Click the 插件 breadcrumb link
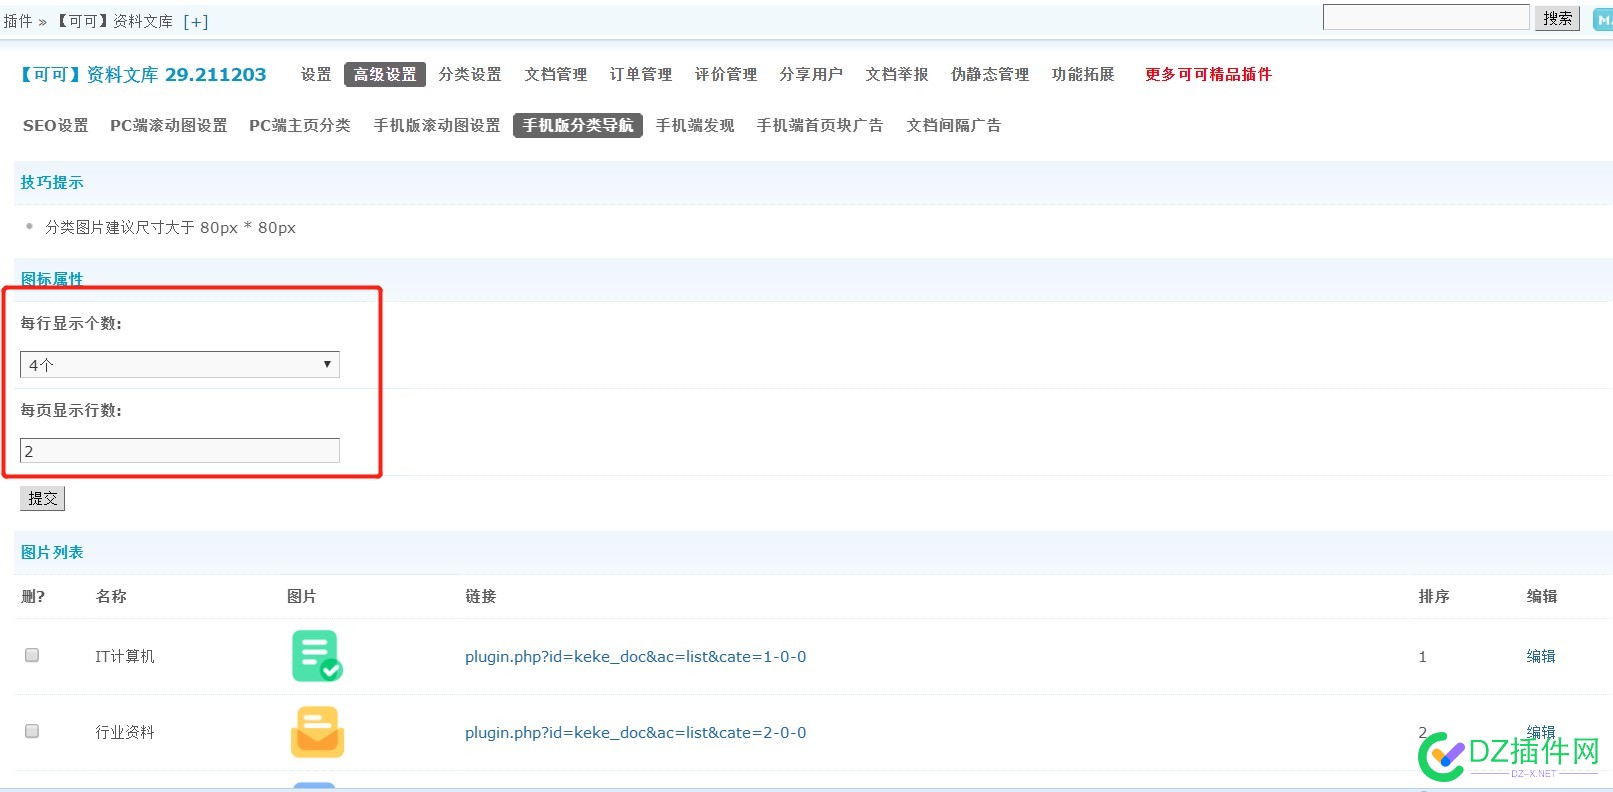 tap(18, 21)
